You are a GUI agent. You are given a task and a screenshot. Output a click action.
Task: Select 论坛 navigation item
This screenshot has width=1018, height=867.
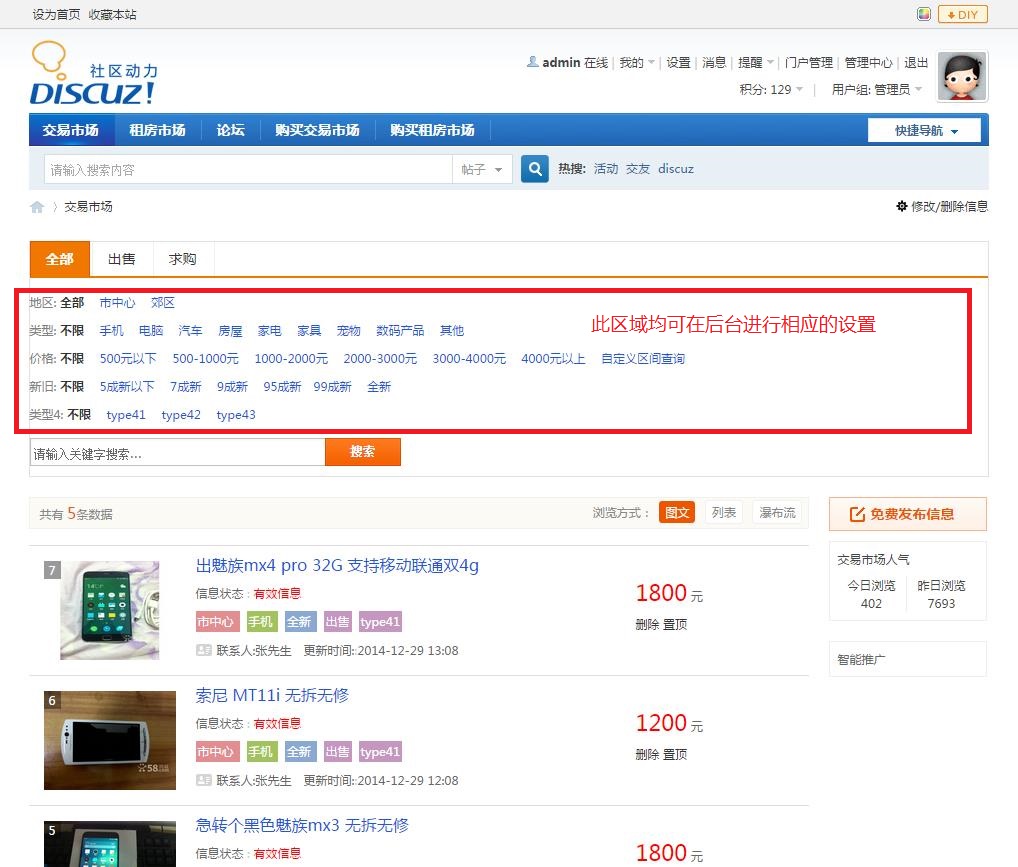tap(230, 130)
